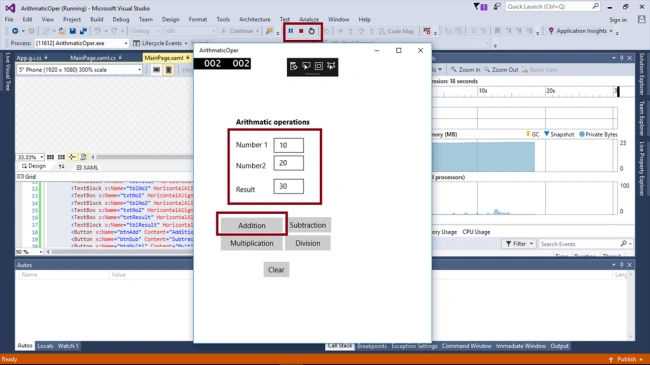Click the Clear button in ArithmaticOper

276,270
